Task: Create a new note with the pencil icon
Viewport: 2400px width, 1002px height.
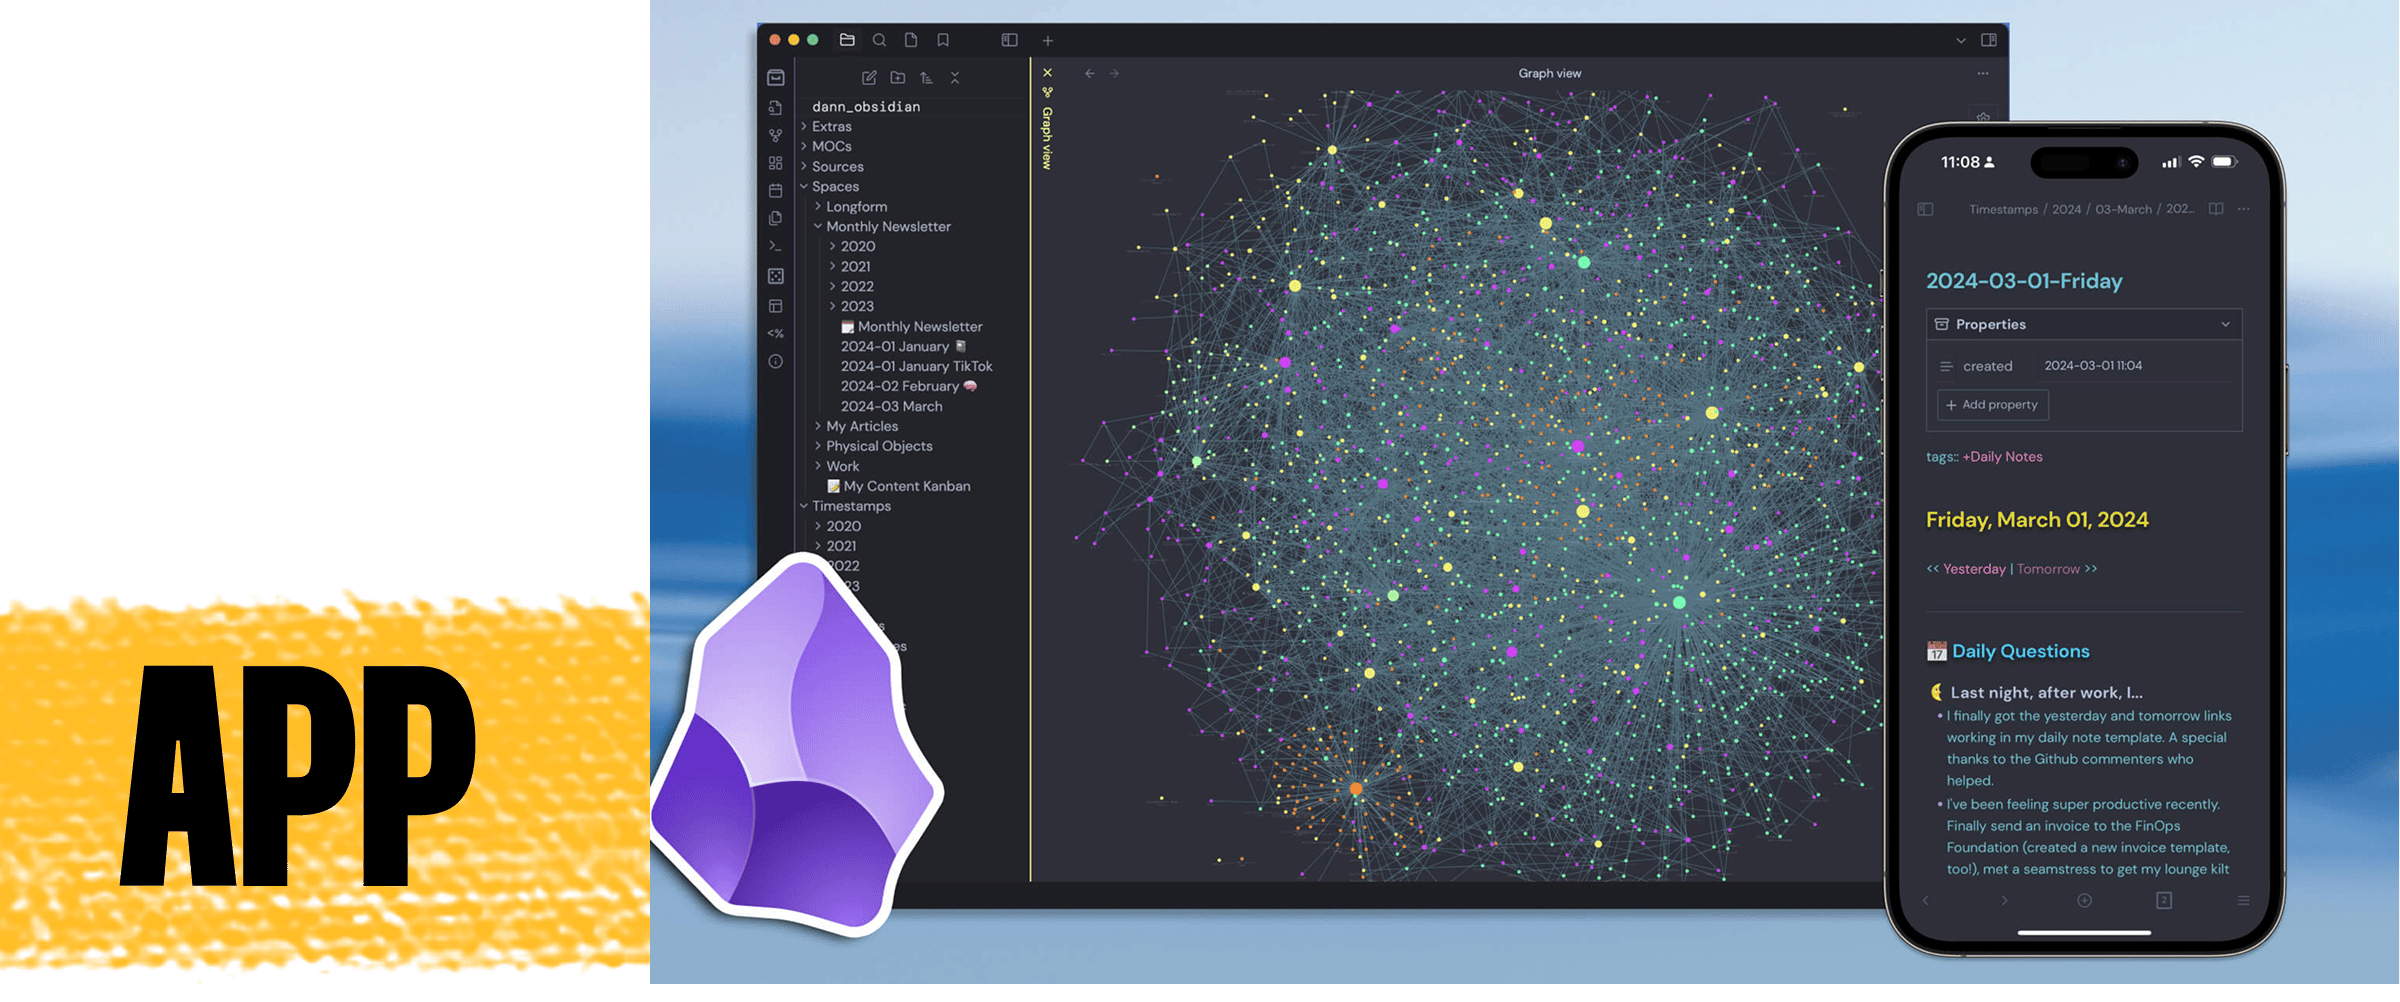Action: pos(869,77)
